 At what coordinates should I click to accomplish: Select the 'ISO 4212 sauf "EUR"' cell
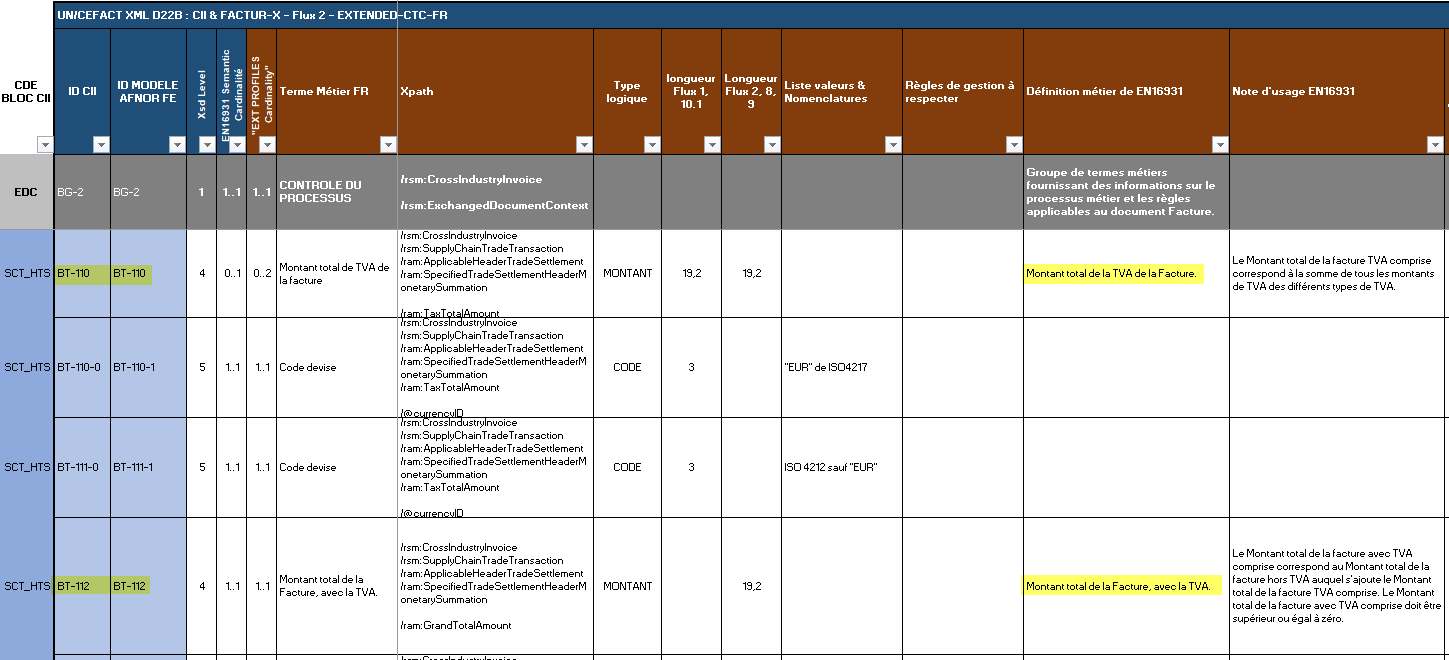pos(842,467)
